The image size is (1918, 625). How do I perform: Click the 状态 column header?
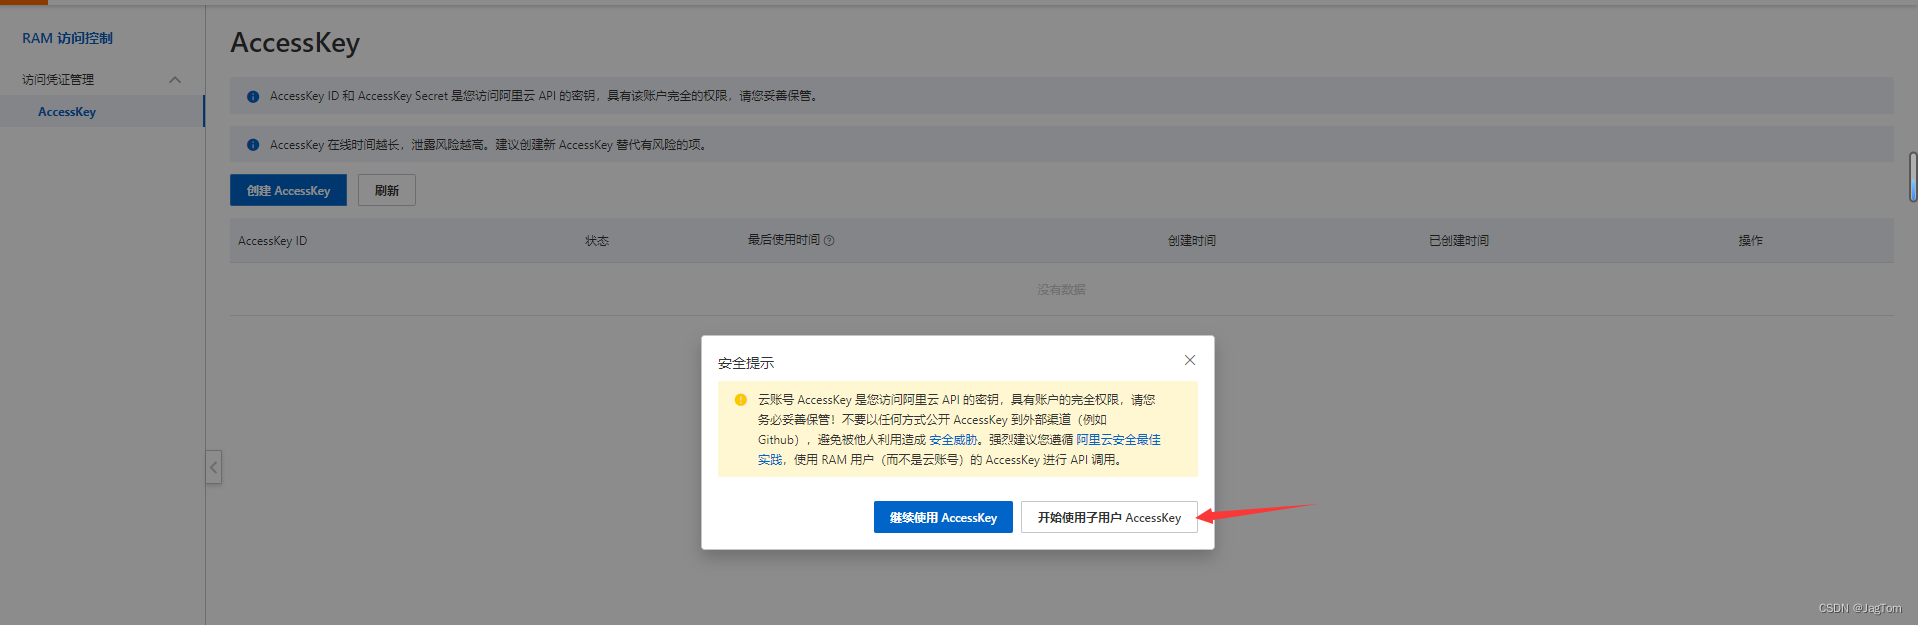[597, 241]
